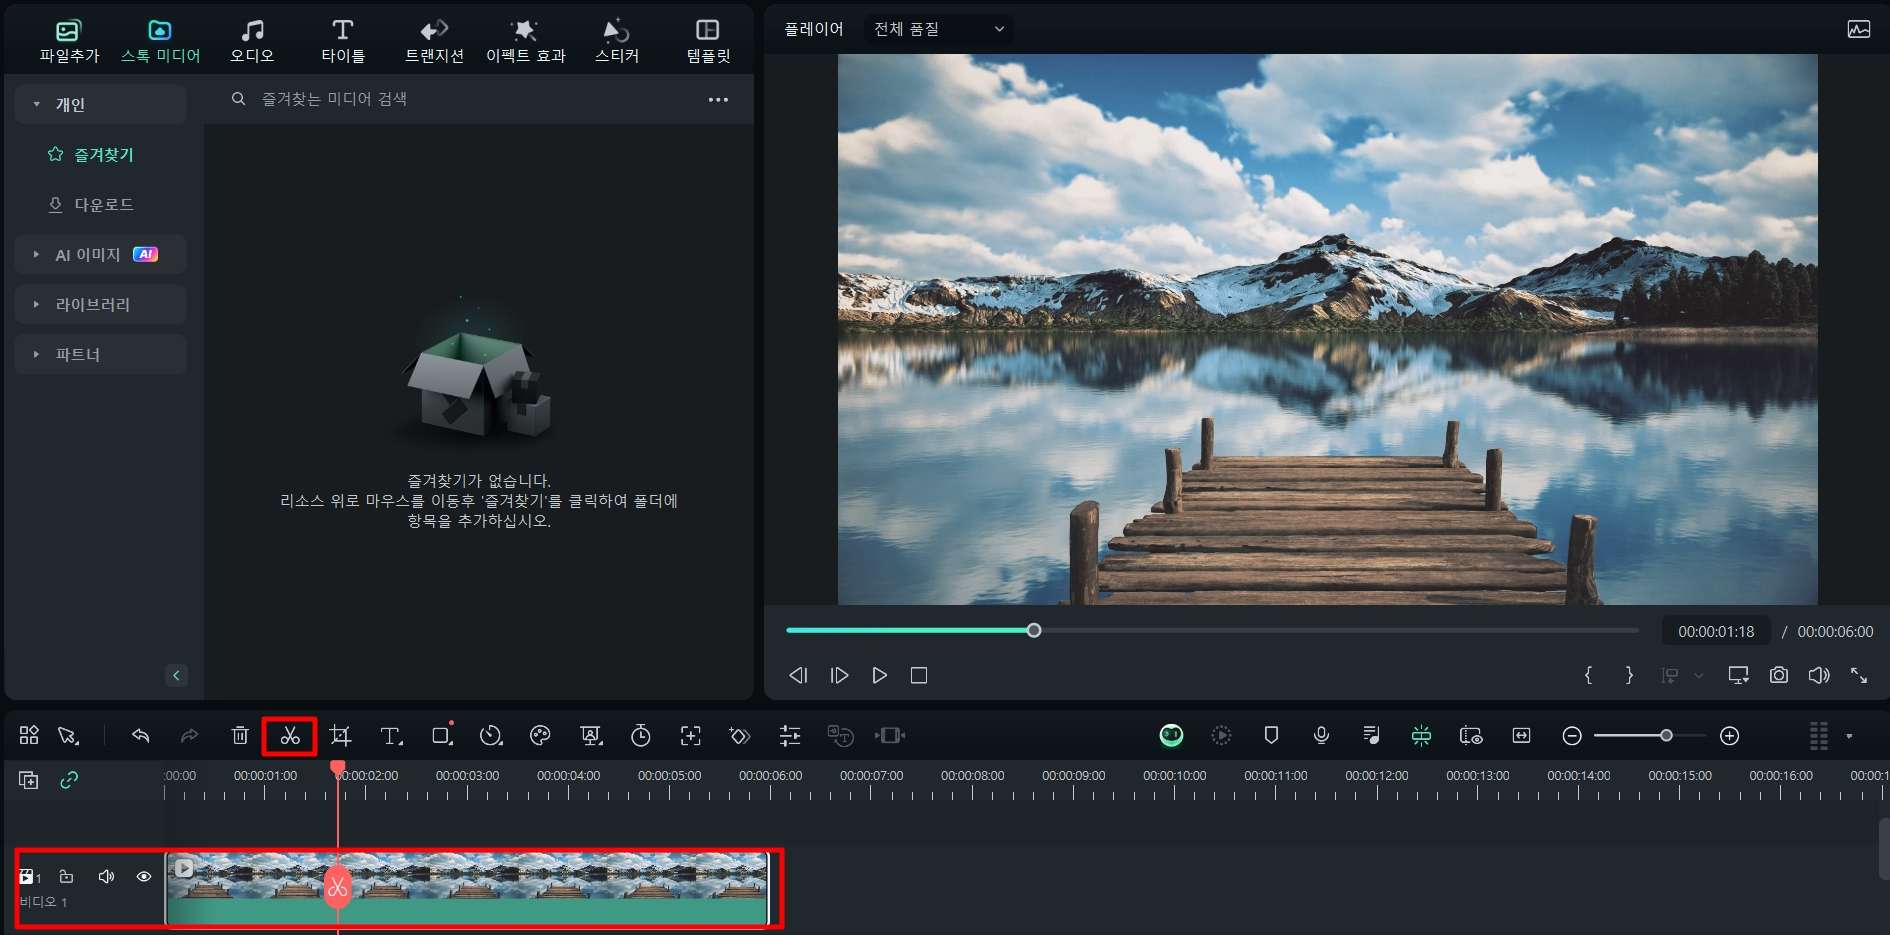Open the text tool in timeline toolbar
Viewport: 1890px width, 935px height.
pyautogui.click(x=391, y=736)
